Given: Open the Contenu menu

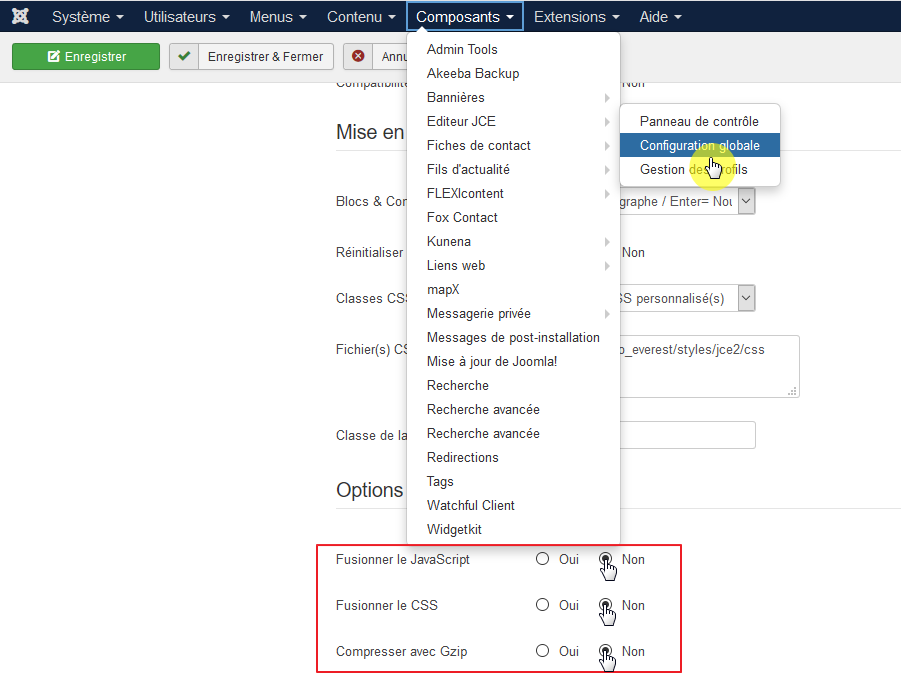Looking at the screenshot, I should (x=361, y=17).
